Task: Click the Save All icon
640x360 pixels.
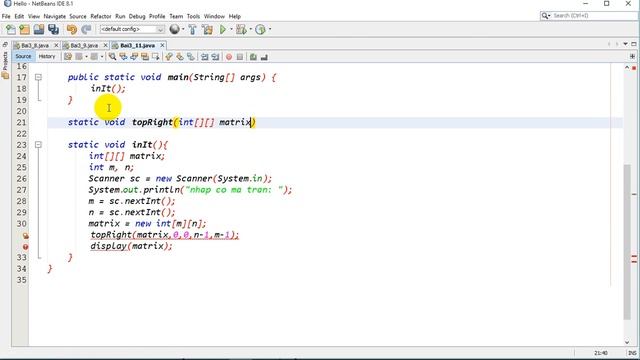Action: pos(53,29)
